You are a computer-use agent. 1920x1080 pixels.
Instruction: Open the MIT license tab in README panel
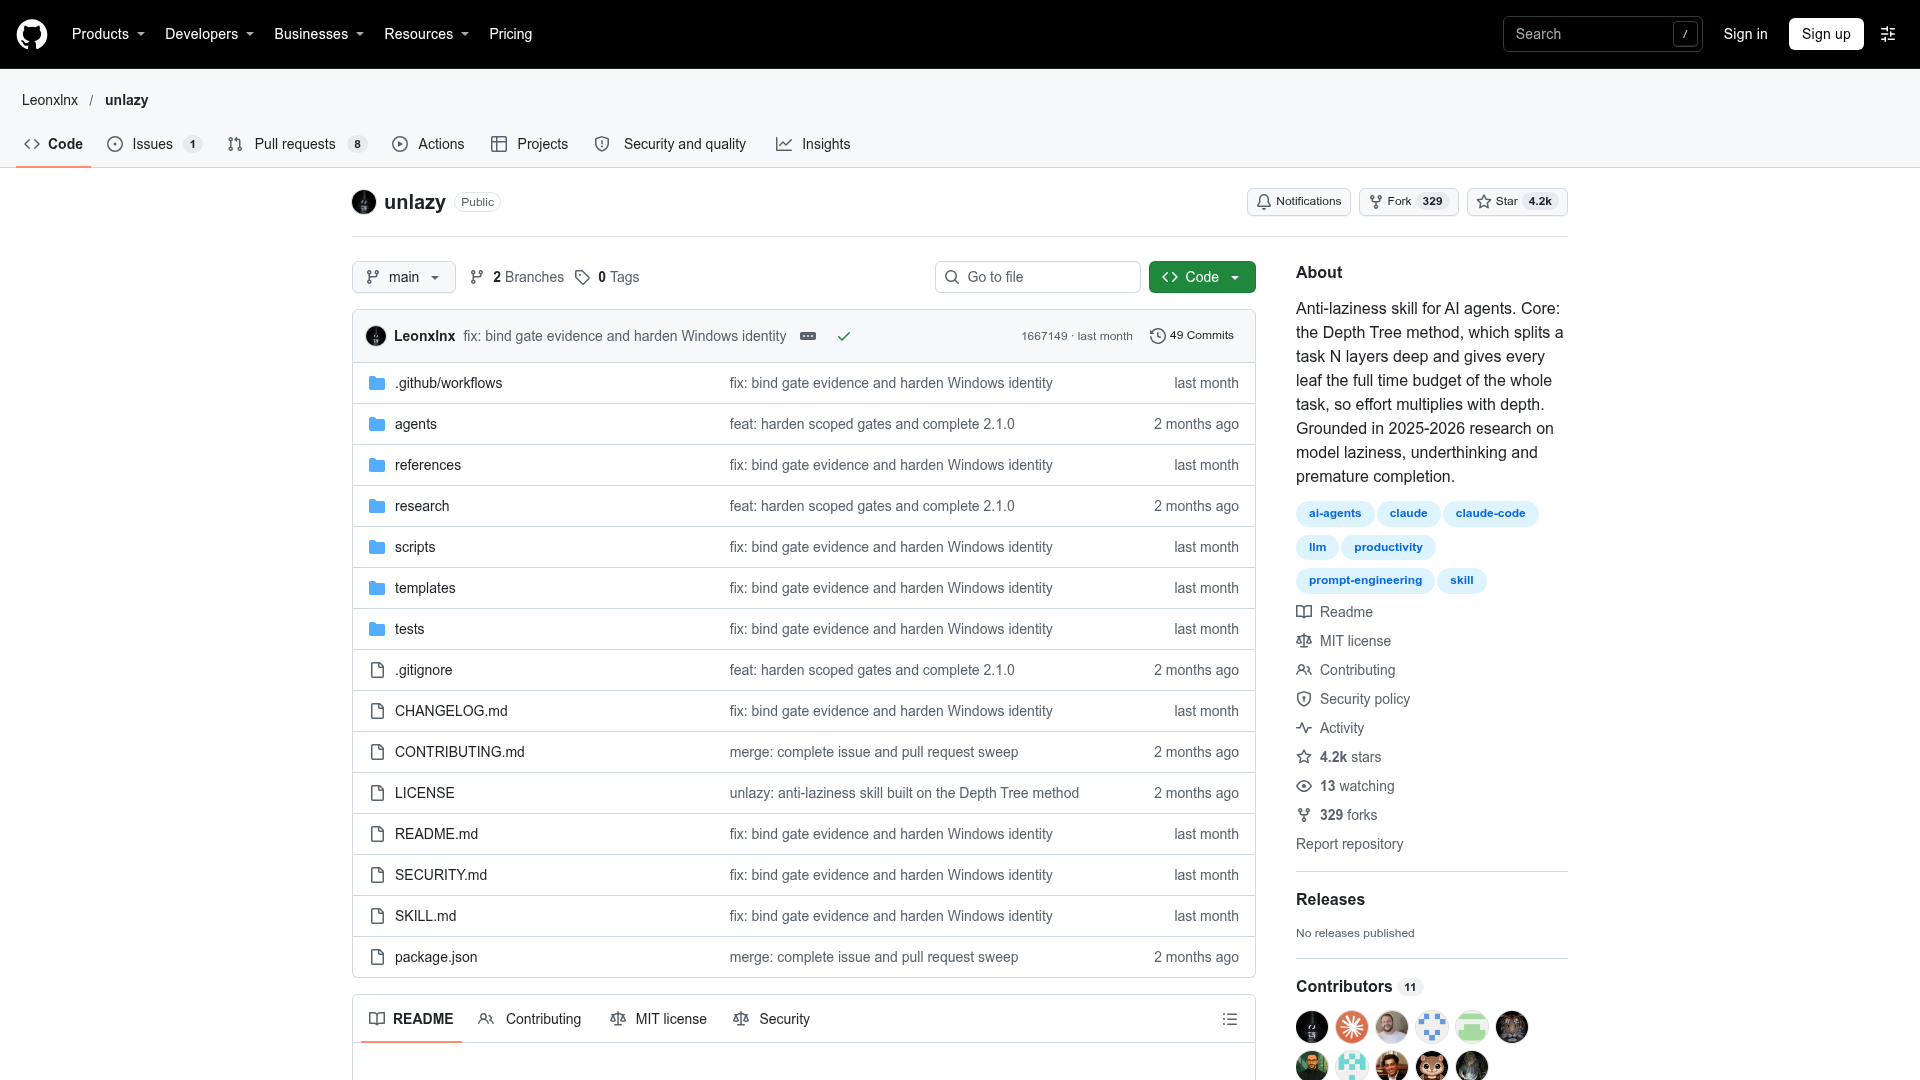click(658, 1019)
